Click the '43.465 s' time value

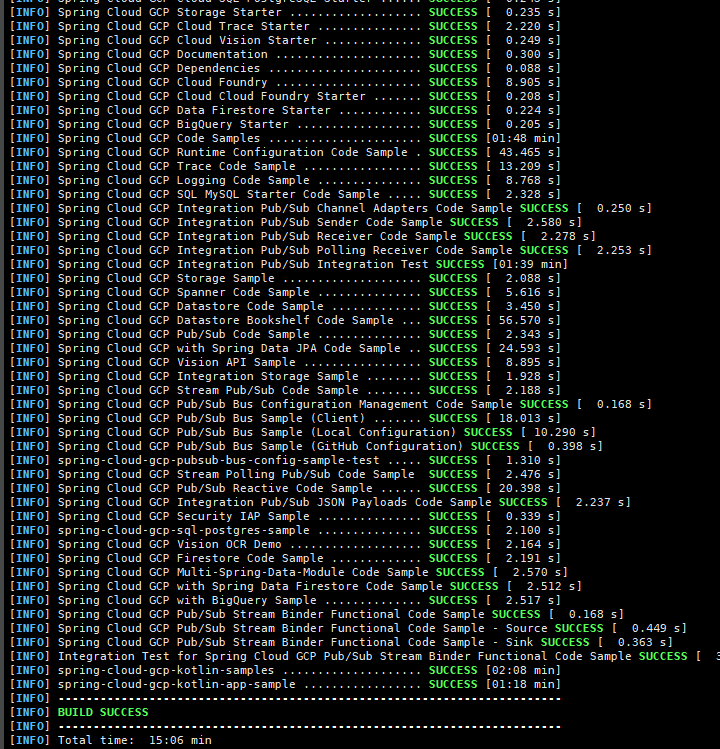pos(526,152)
